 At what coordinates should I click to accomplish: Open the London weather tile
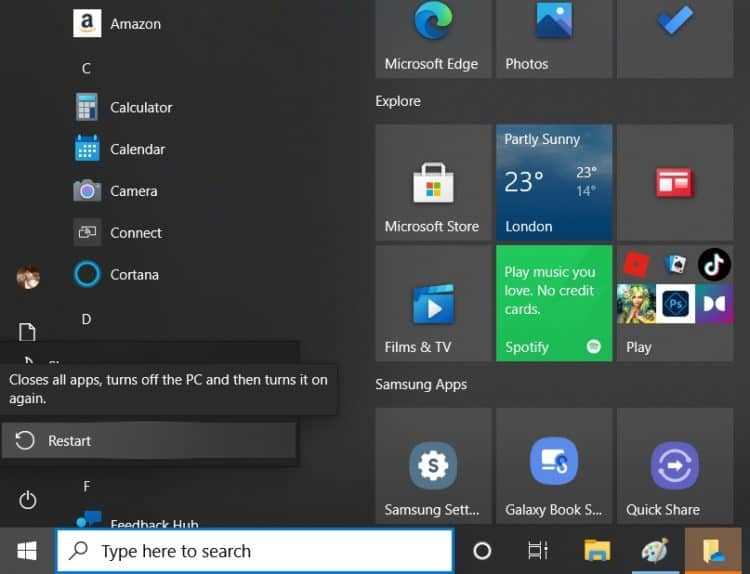coord(554,182)
